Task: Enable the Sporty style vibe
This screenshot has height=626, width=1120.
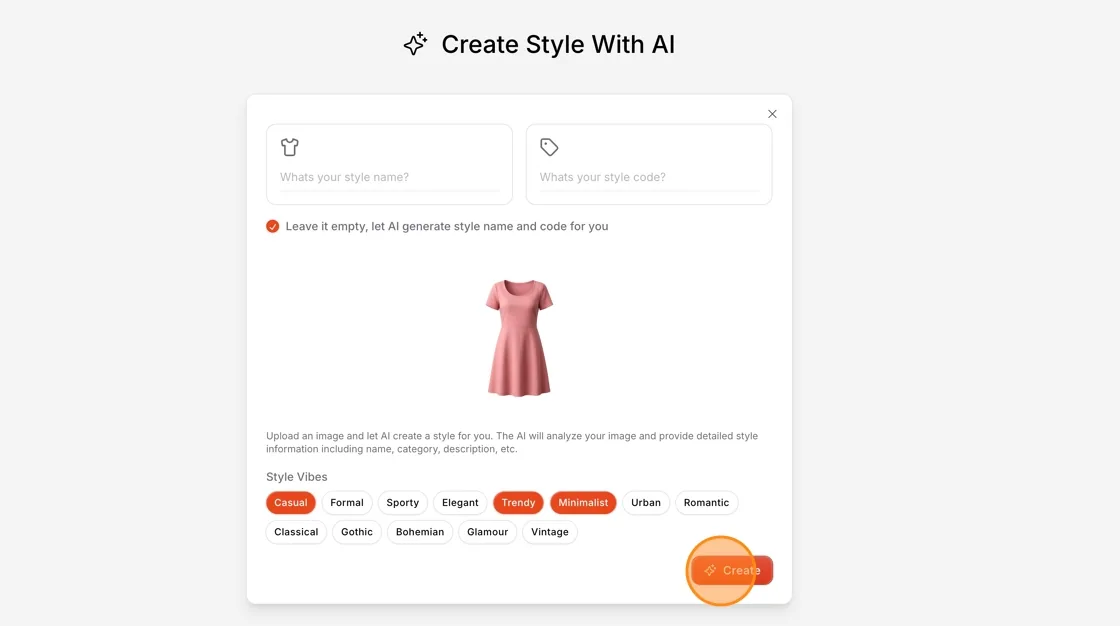Action: pyautogui.click(x=403, y=502)
